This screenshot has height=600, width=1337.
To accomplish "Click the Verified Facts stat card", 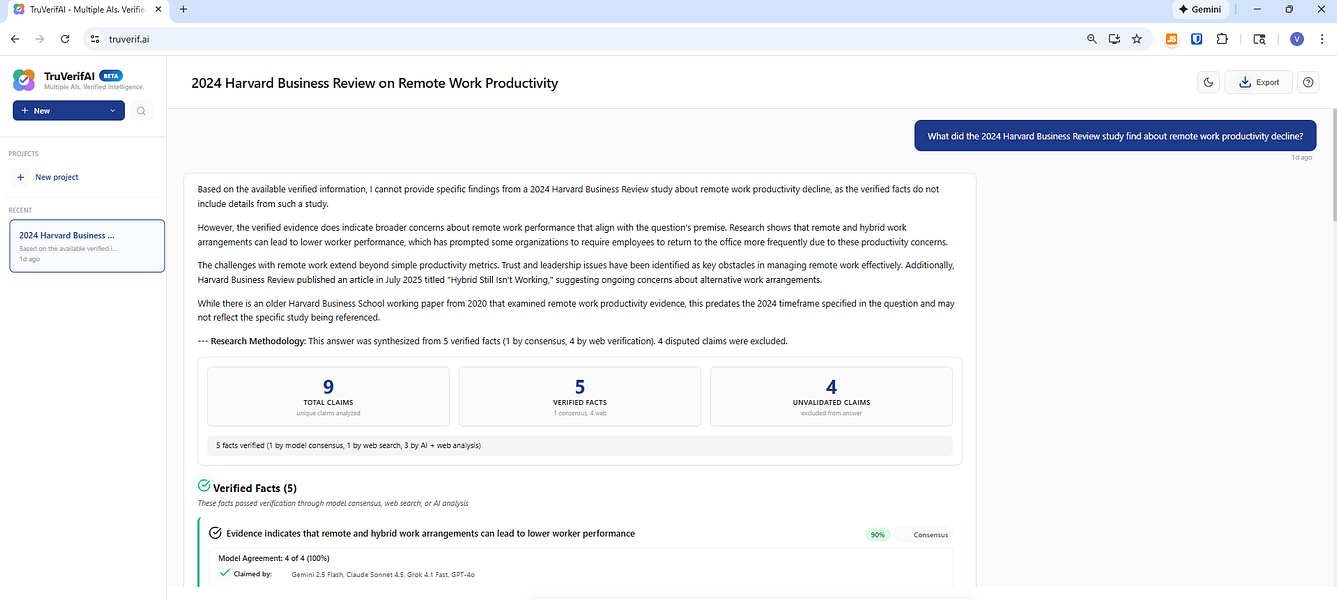I will click(580, 396).
